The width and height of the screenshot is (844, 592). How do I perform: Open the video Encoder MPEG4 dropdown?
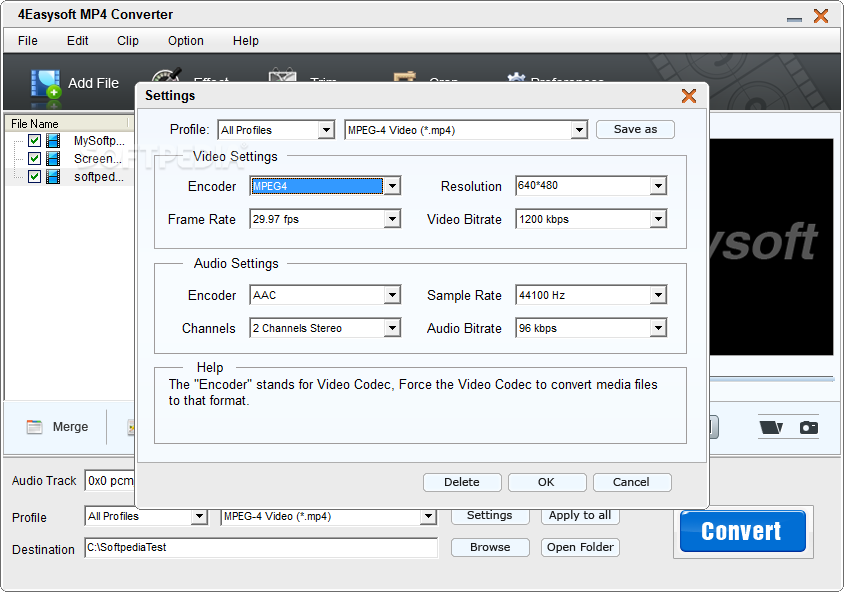click(392, 186)
